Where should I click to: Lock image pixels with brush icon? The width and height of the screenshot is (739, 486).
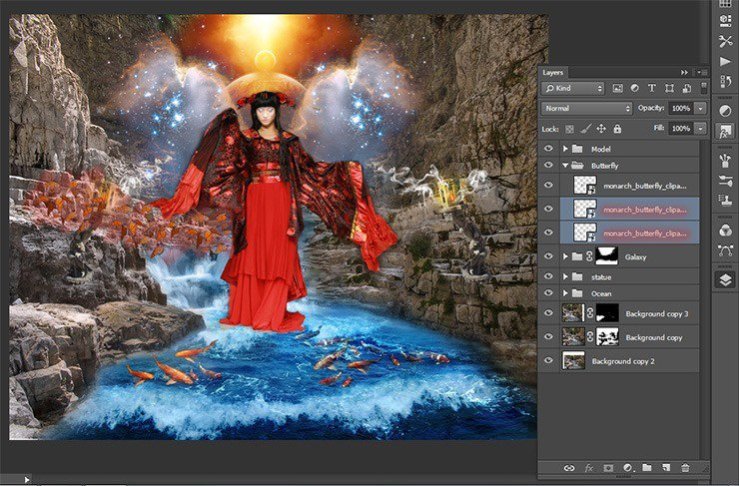tap(585, 129)
